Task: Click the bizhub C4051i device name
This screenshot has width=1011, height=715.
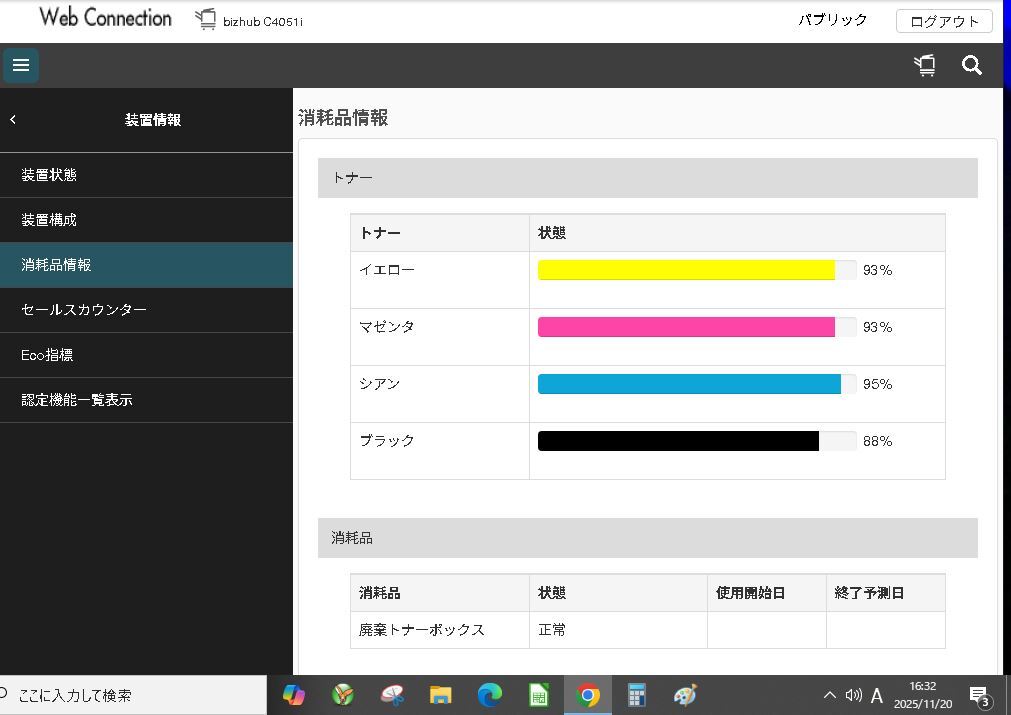Action: click(x=263, y=22)
